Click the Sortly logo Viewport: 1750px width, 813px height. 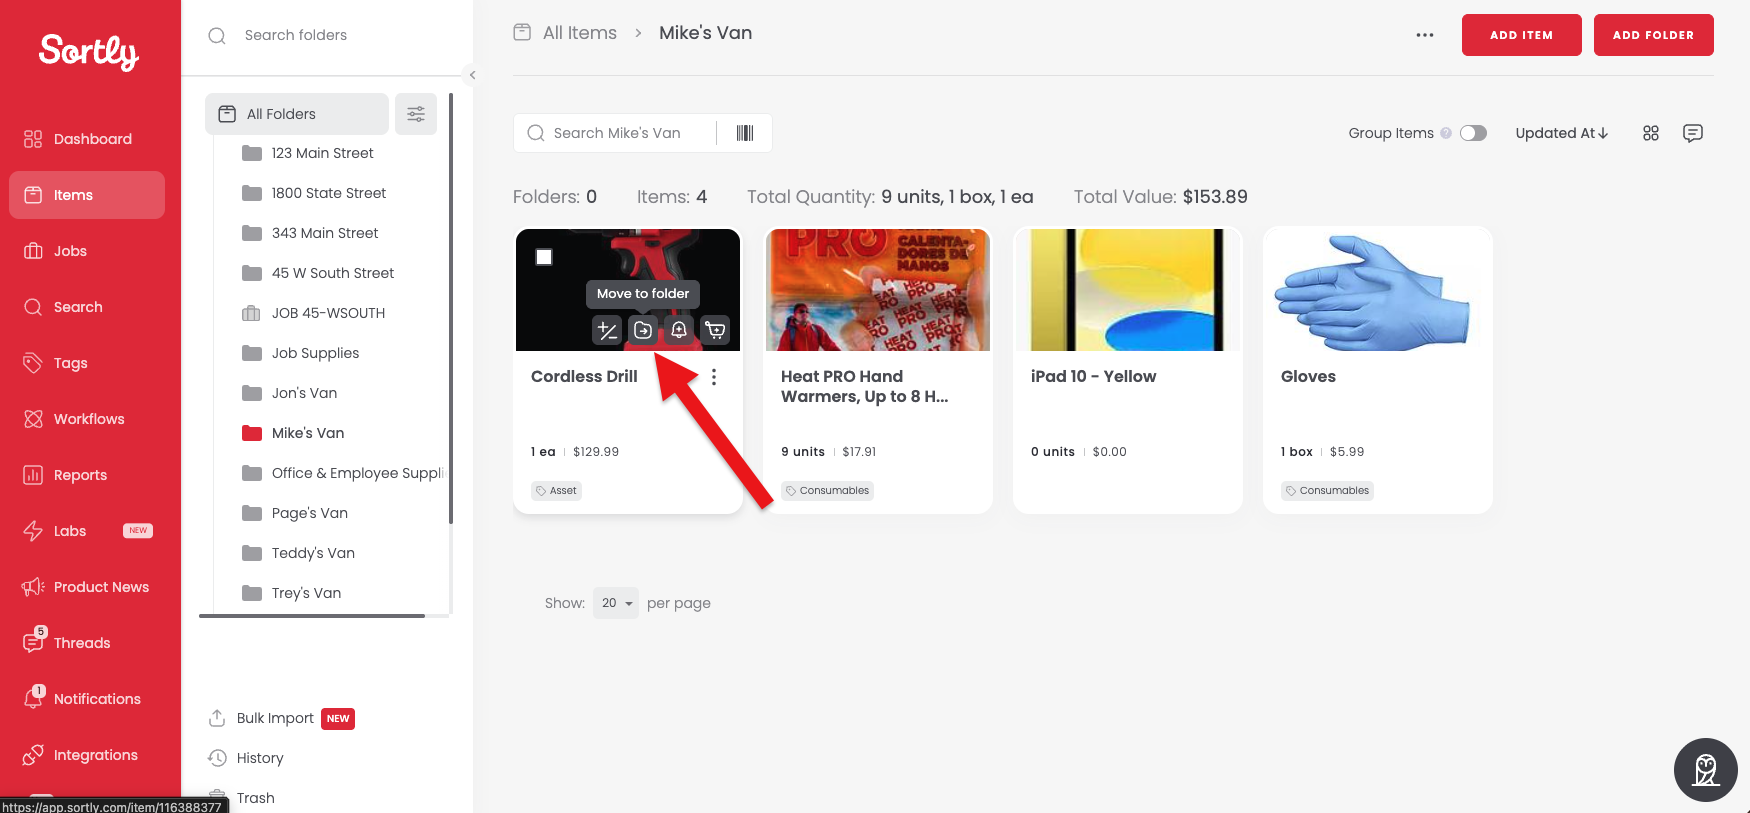click(x=88, y=51)
